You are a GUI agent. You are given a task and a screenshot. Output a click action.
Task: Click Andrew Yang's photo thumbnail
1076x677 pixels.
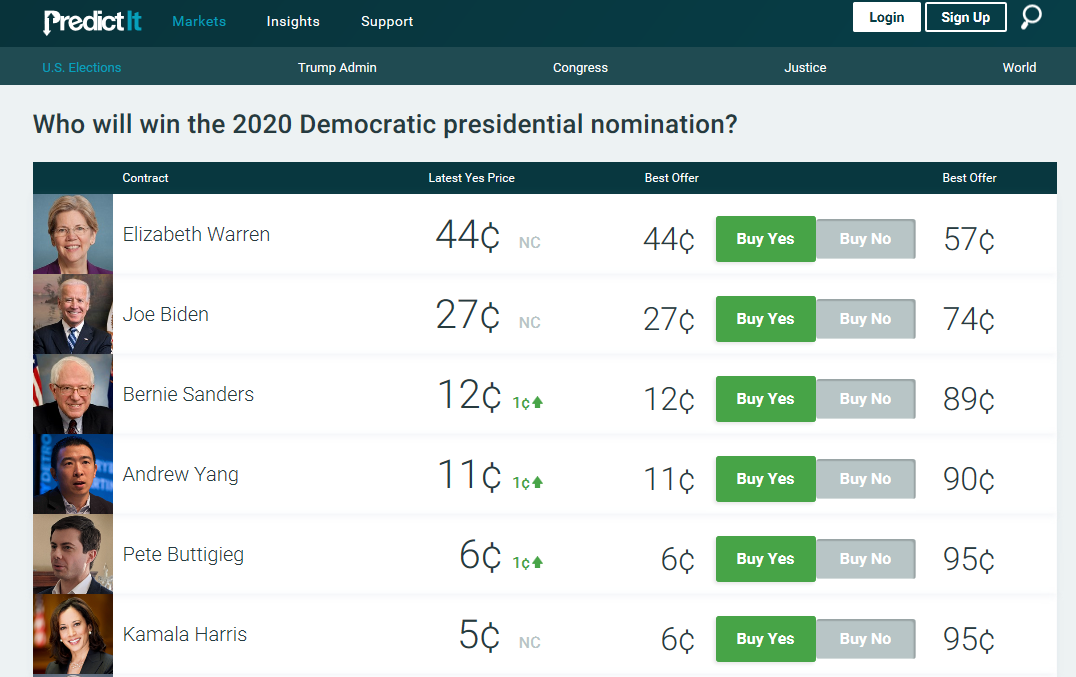(x=73, y=474)
